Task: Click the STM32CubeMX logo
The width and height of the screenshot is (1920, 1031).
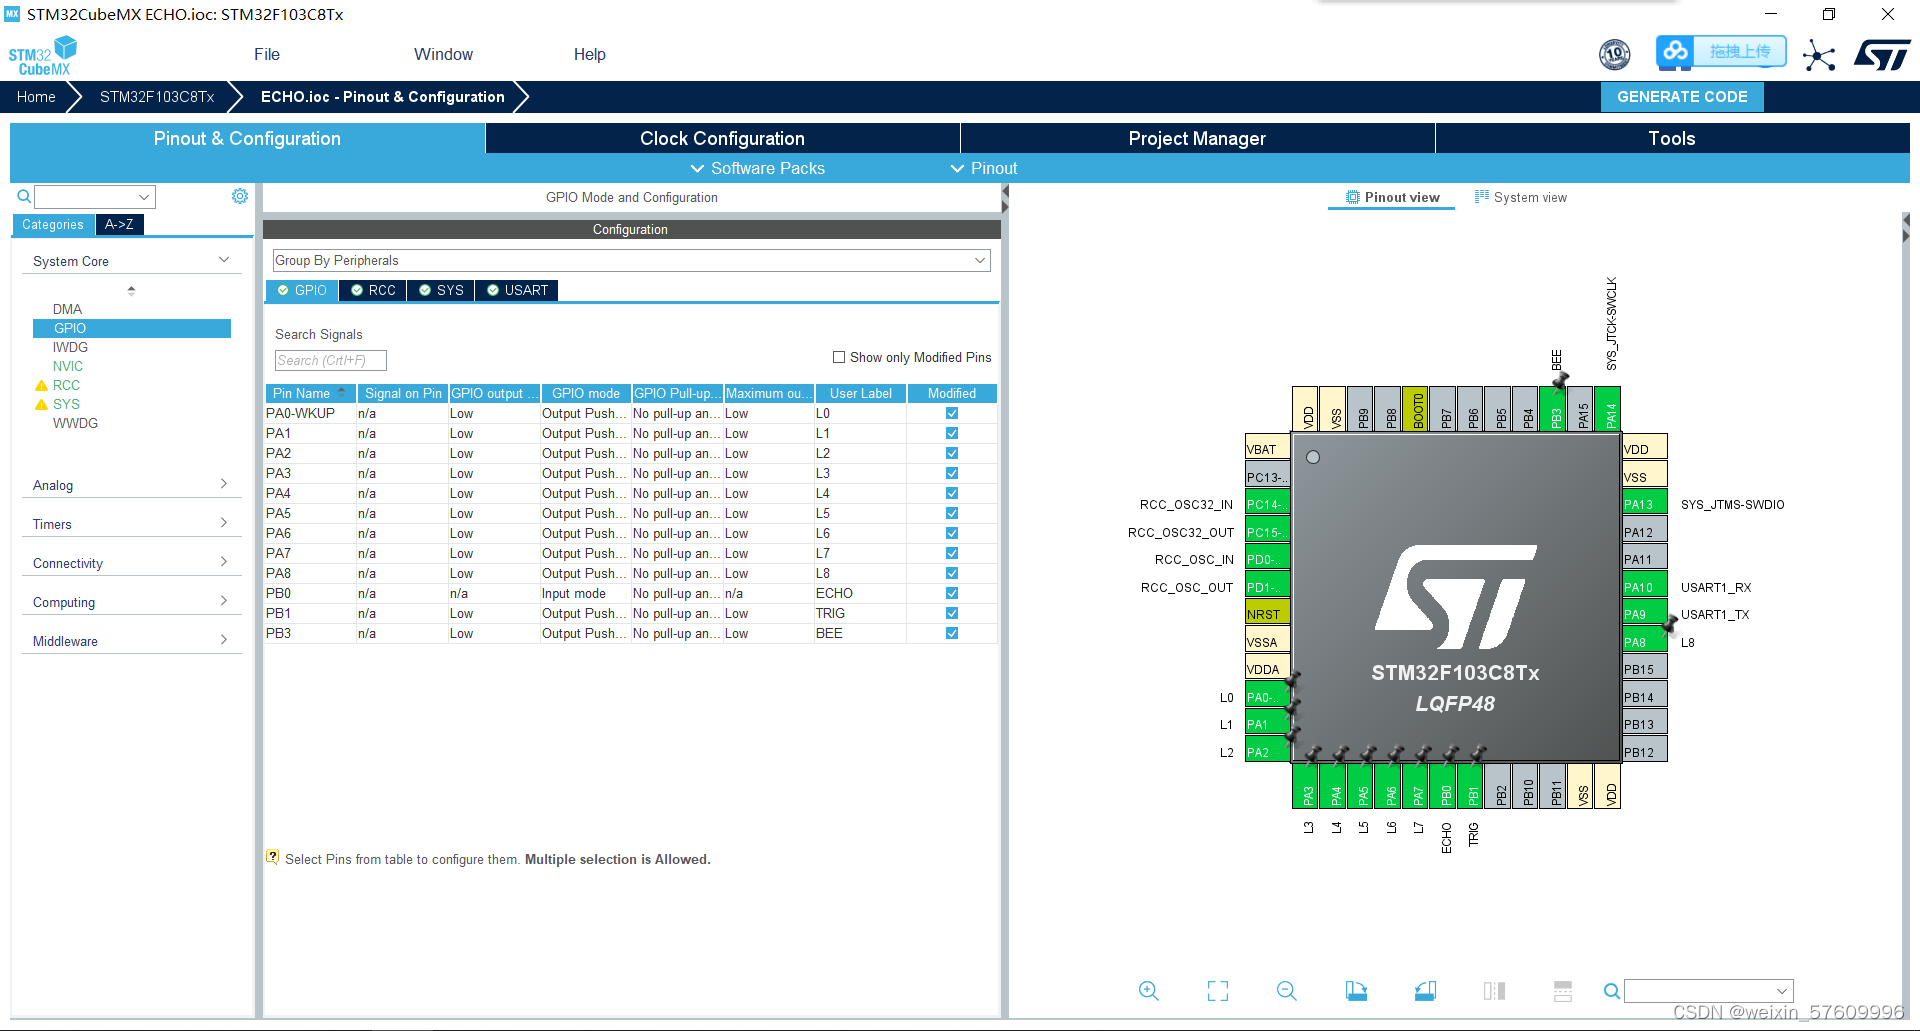Action: coord(43,55)
